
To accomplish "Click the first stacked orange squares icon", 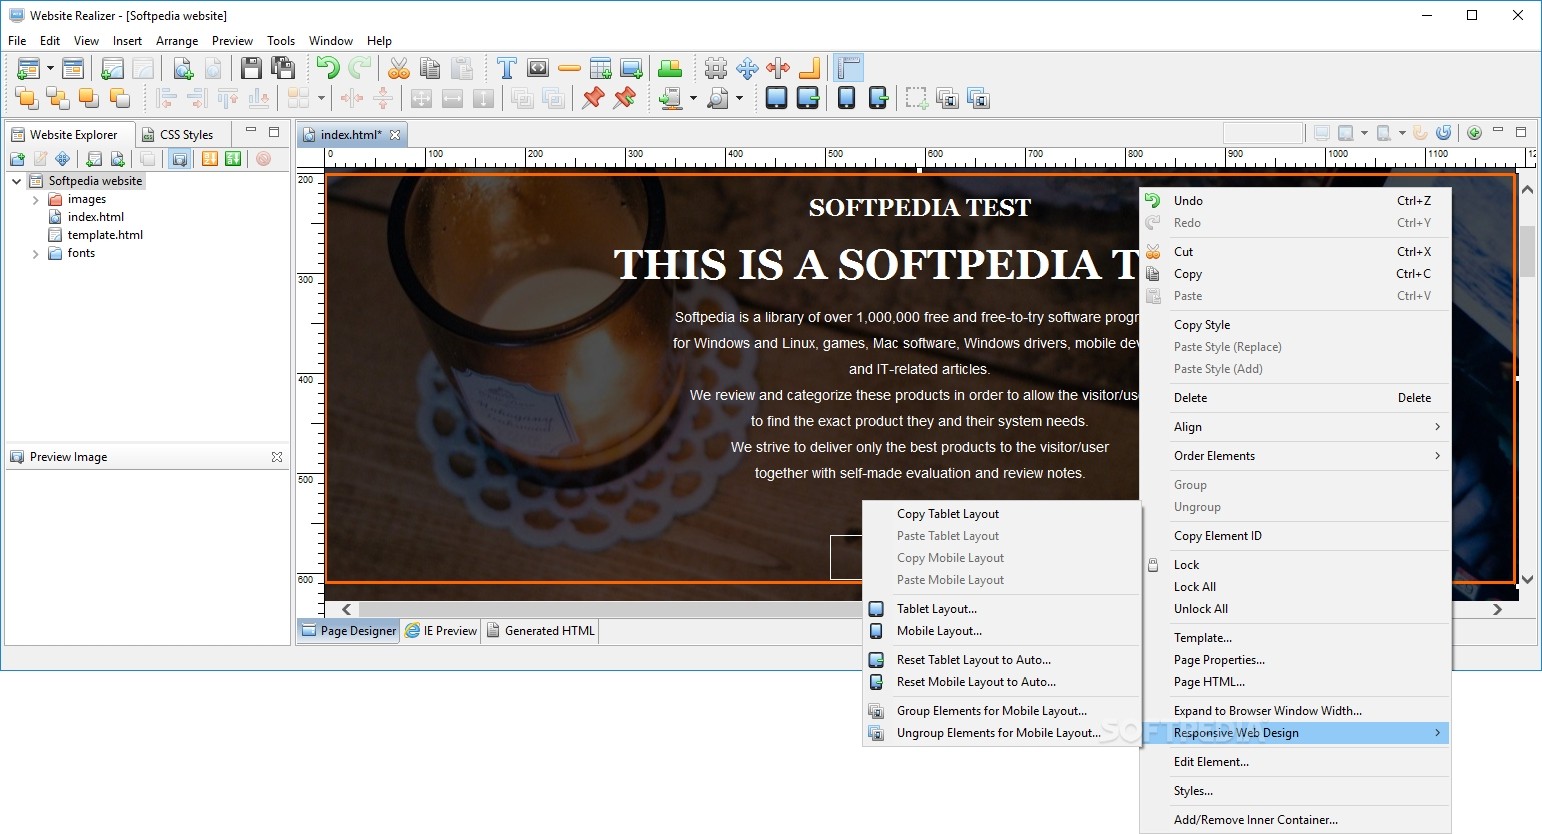I will tap(27, 98).
